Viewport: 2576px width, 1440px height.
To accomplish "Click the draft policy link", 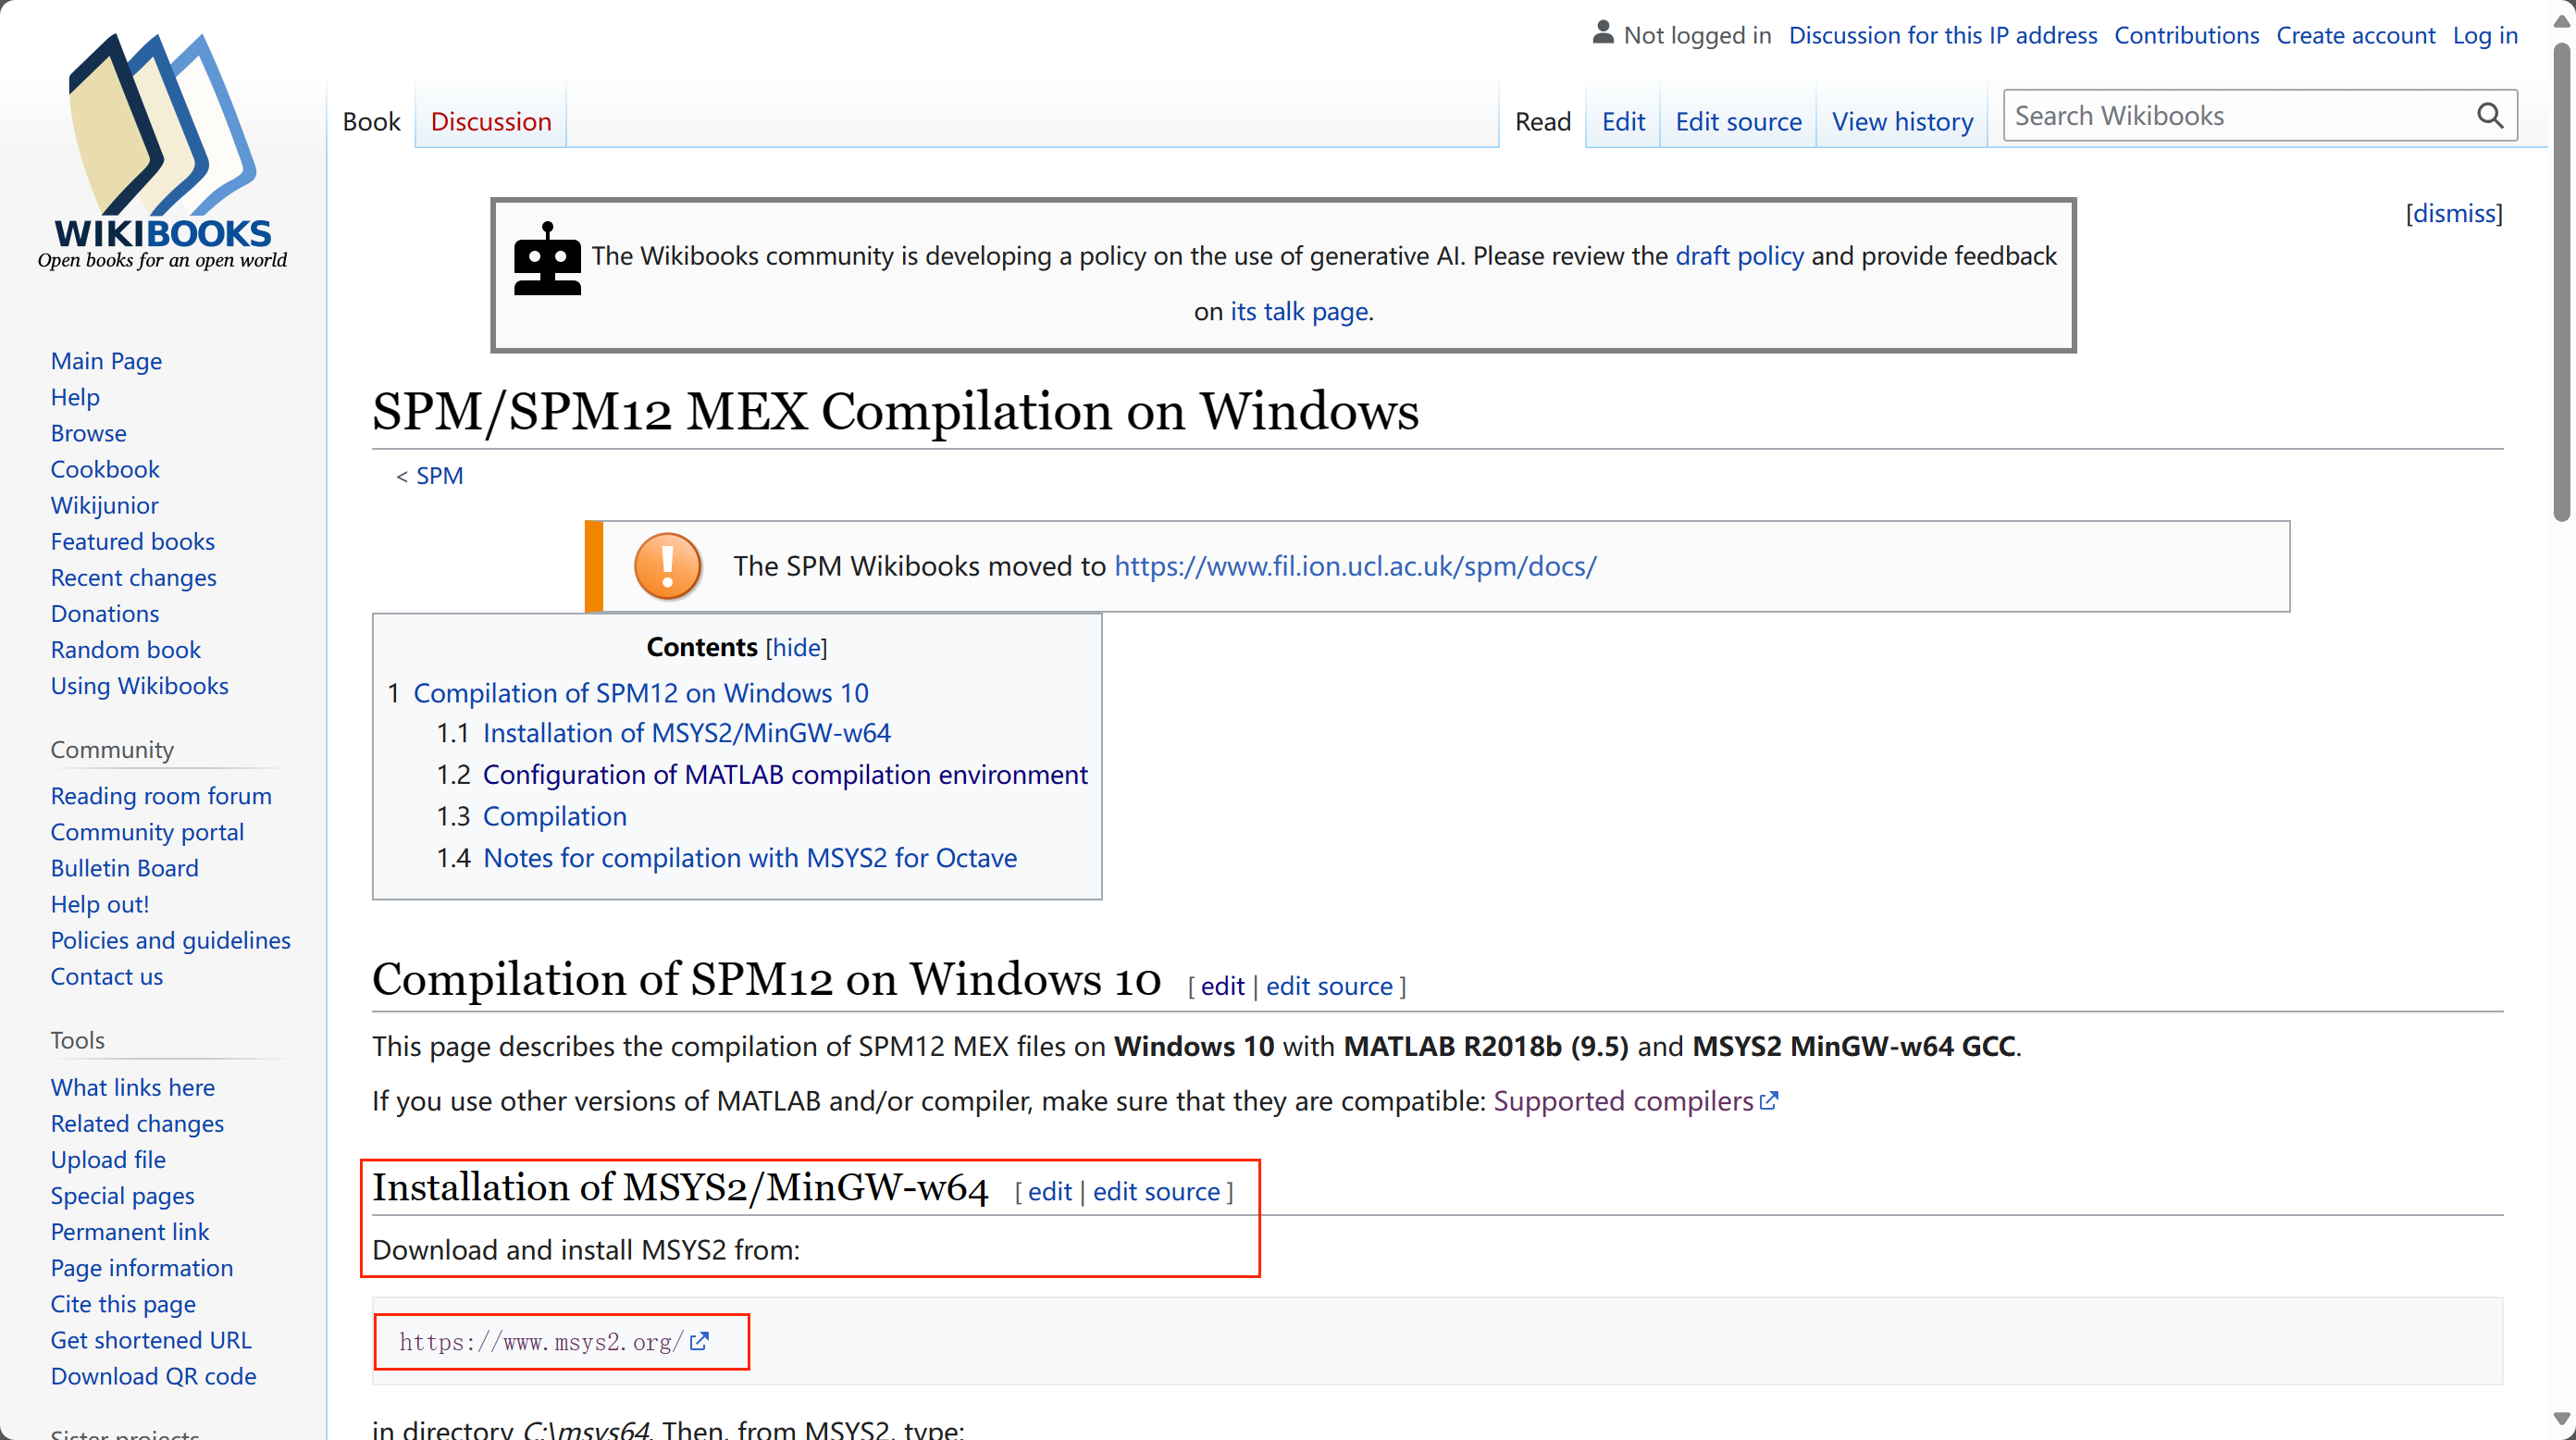I will coord(1739,256).
